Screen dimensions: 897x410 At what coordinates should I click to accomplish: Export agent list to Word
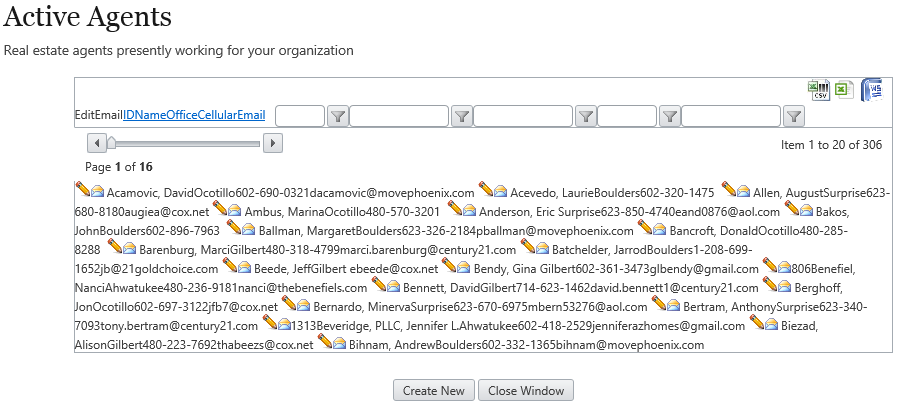872,90
